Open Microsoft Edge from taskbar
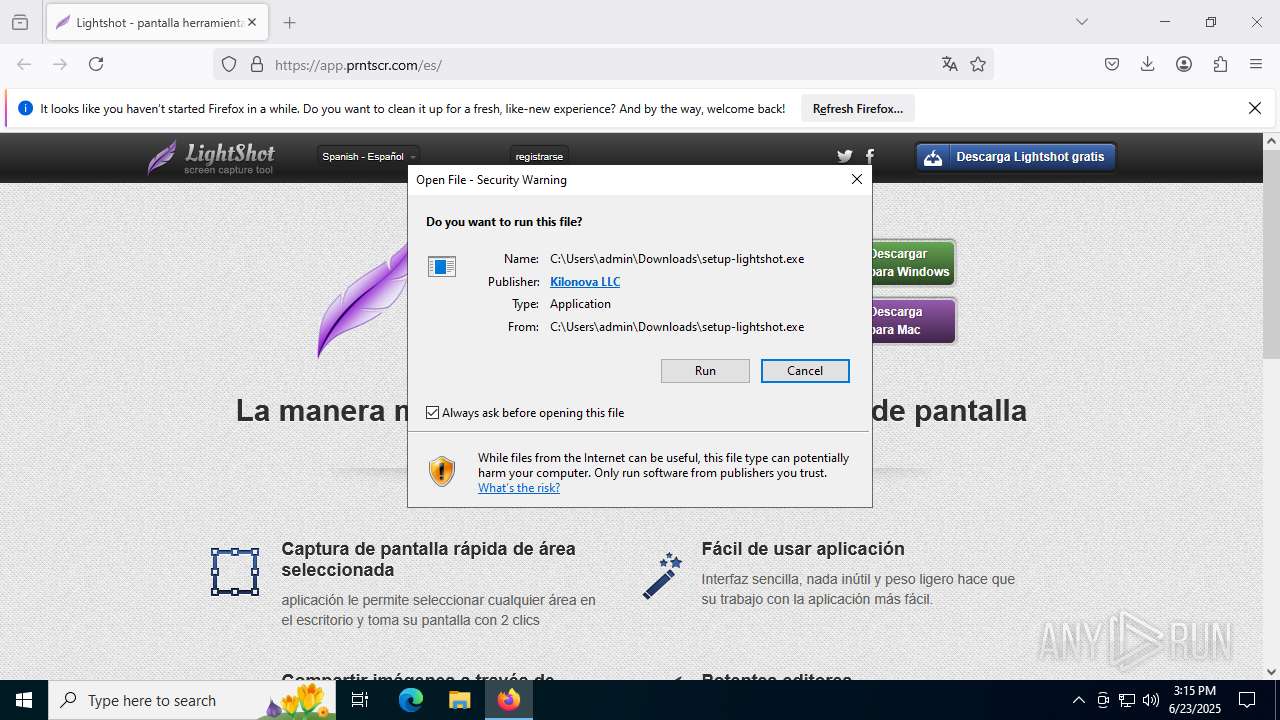Viewport: 1280px width, 720px height. [x=411, y=700]
